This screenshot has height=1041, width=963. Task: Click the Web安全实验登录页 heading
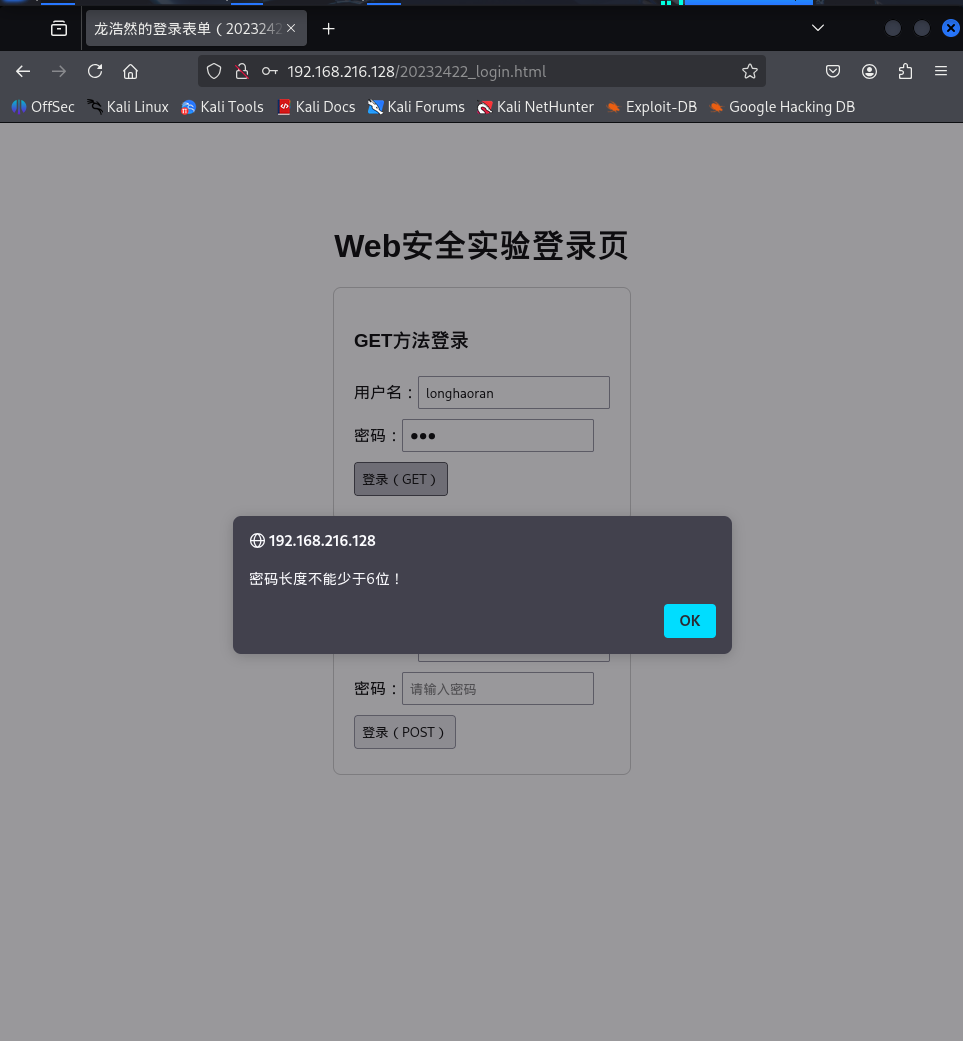click(481, 246)
